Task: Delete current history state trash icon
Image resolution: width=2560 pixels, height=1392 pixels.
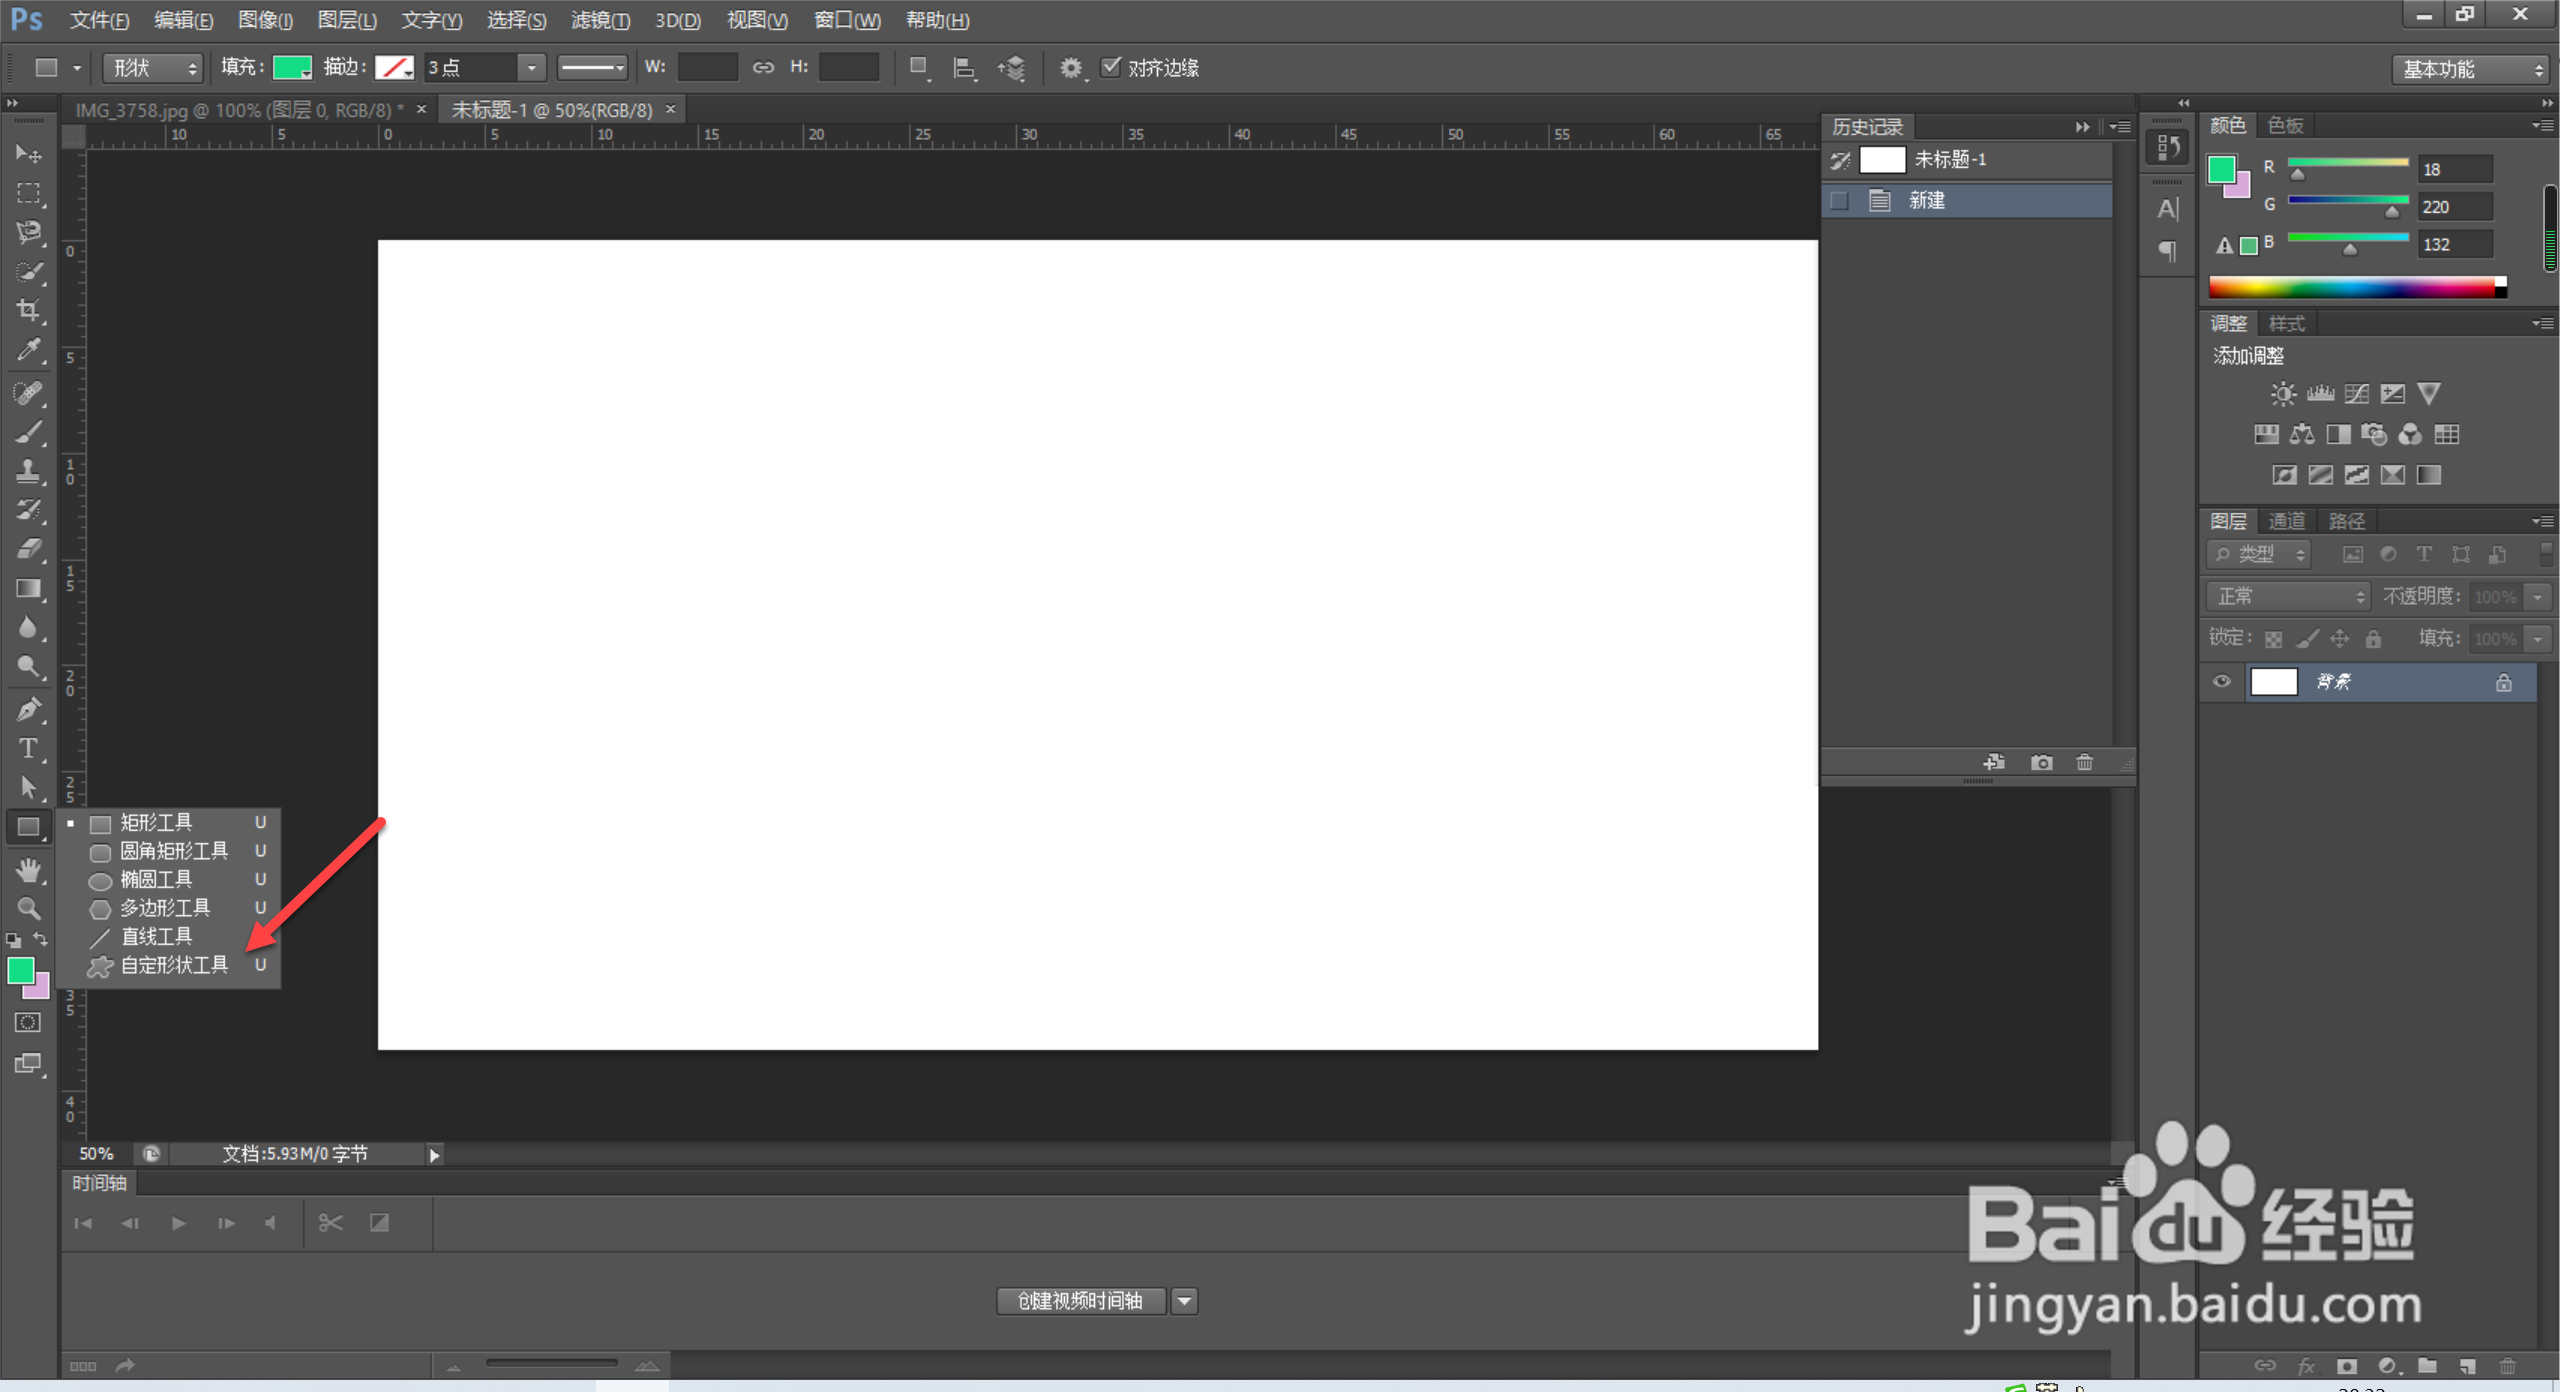Action: pyautogui.click(x=2084, y=763)
